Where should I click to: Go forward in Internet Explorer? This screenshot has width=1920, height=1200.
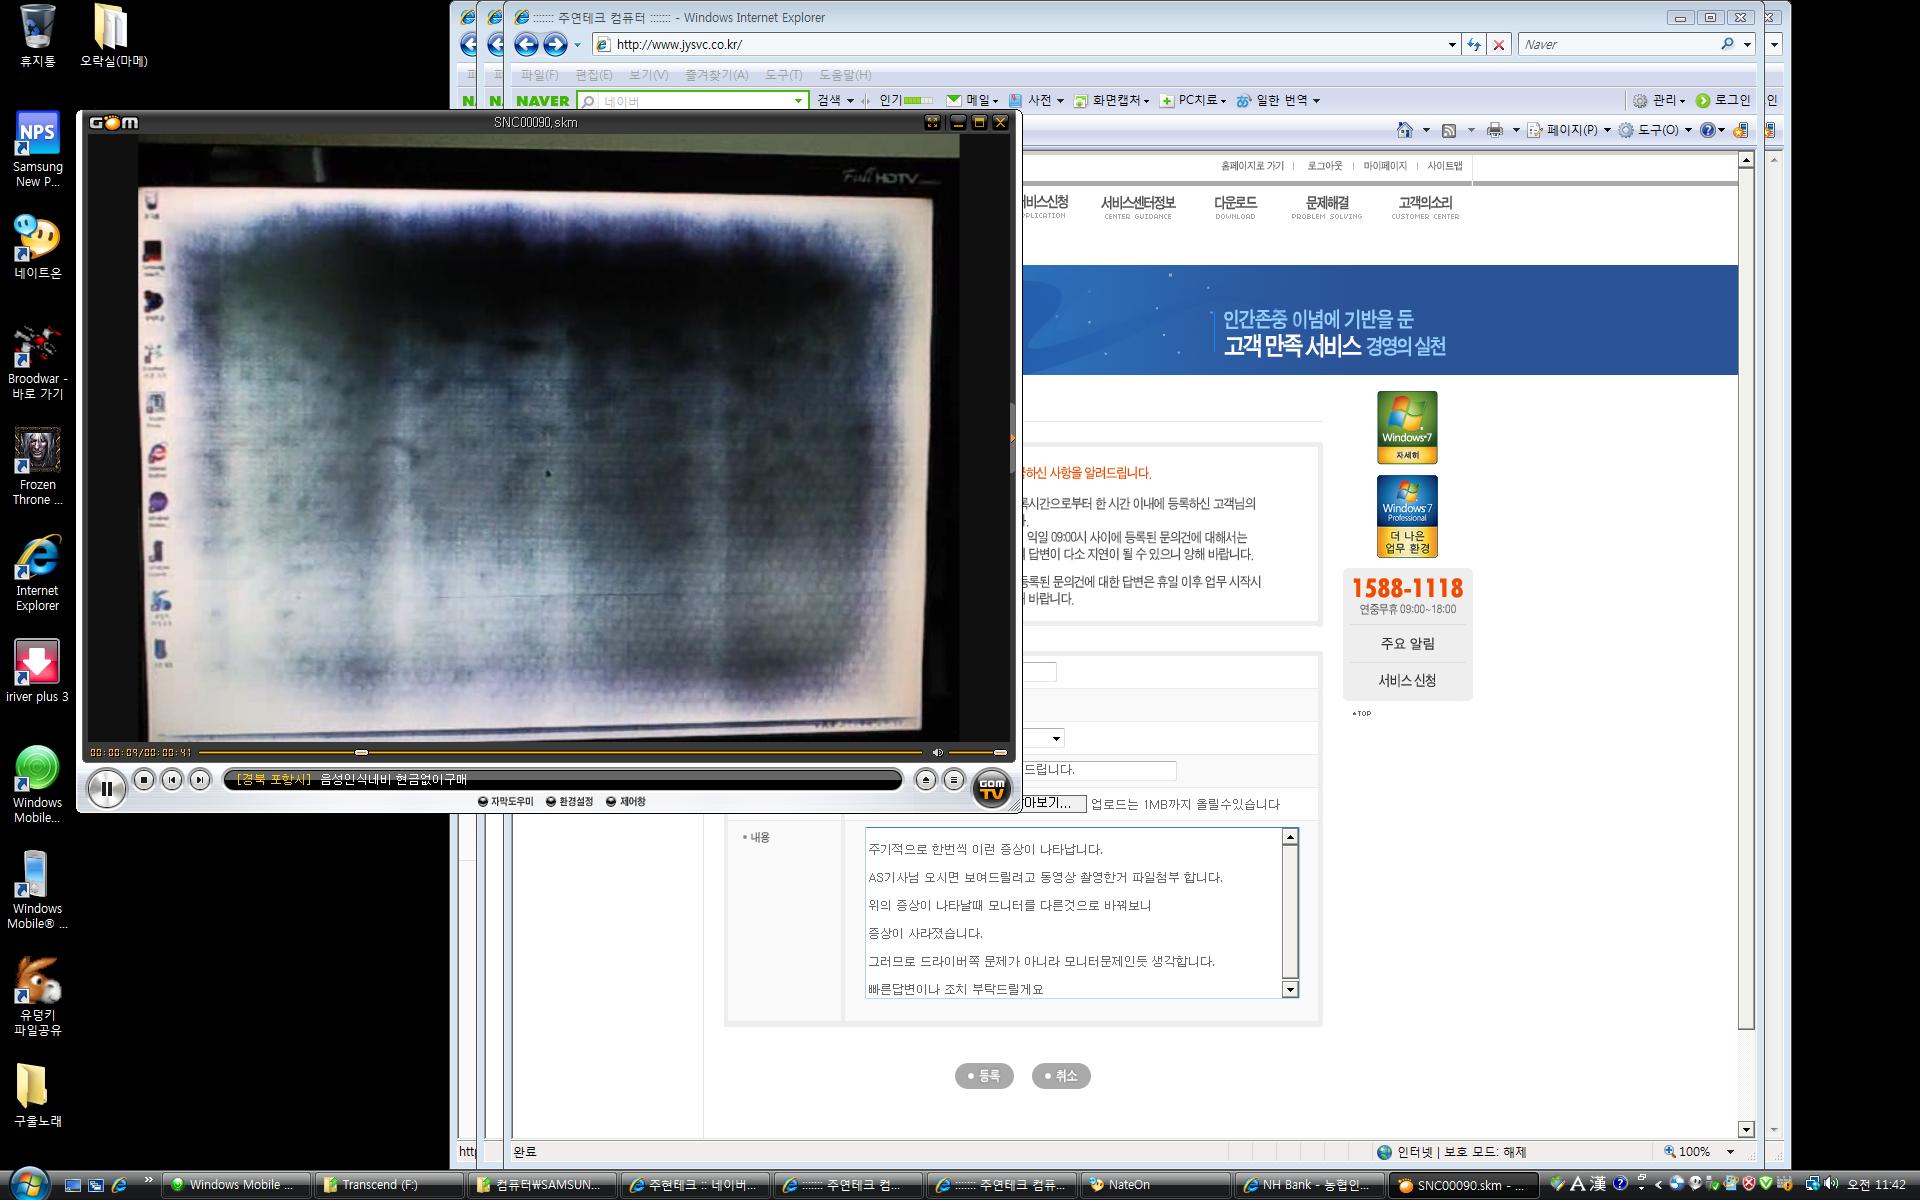click(555, 44)
